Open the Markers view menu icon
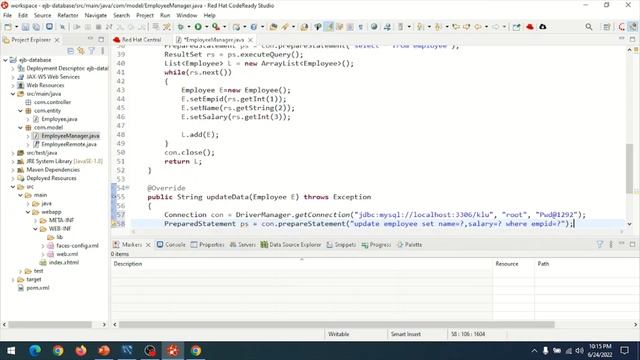The height and width of the screenshot is (360, 640). 611,244
